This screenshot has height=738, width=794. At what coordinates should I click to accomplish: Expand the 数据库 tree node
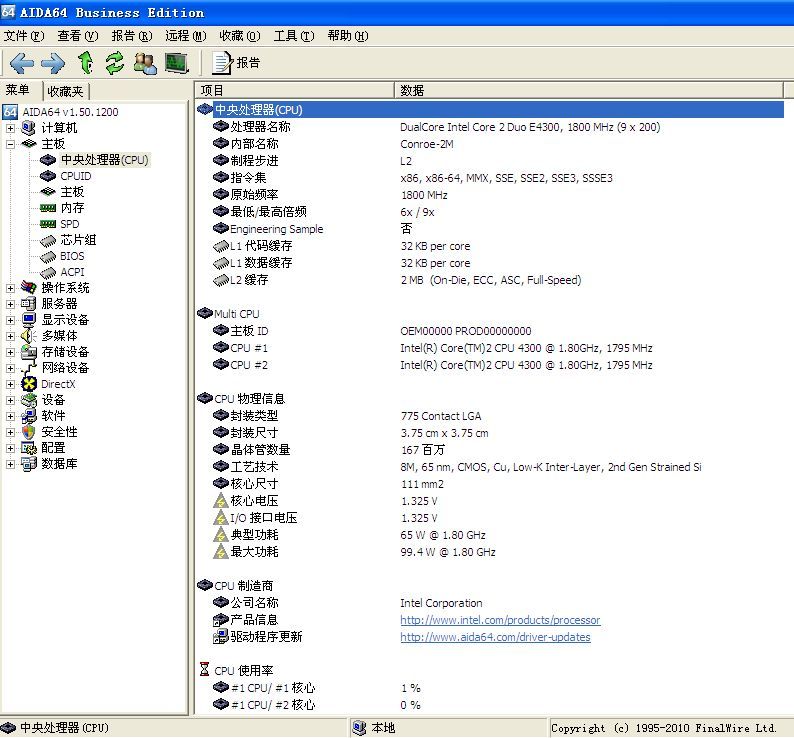click(x=10, y=464)
